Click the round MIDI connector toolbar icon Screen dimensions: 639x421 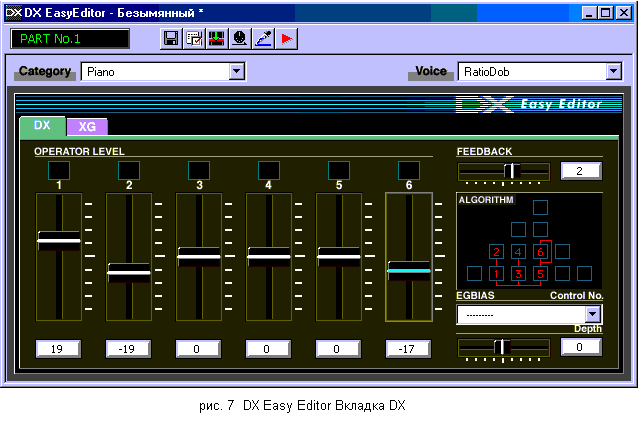coord(239,39)
